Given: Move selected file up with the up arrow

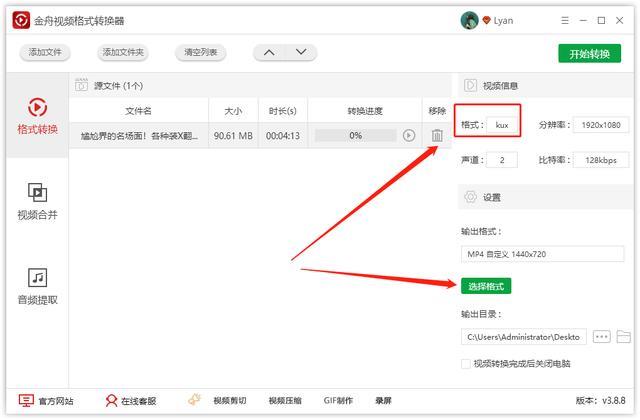Looking at the screenshot, I should (x=269, y=53).
